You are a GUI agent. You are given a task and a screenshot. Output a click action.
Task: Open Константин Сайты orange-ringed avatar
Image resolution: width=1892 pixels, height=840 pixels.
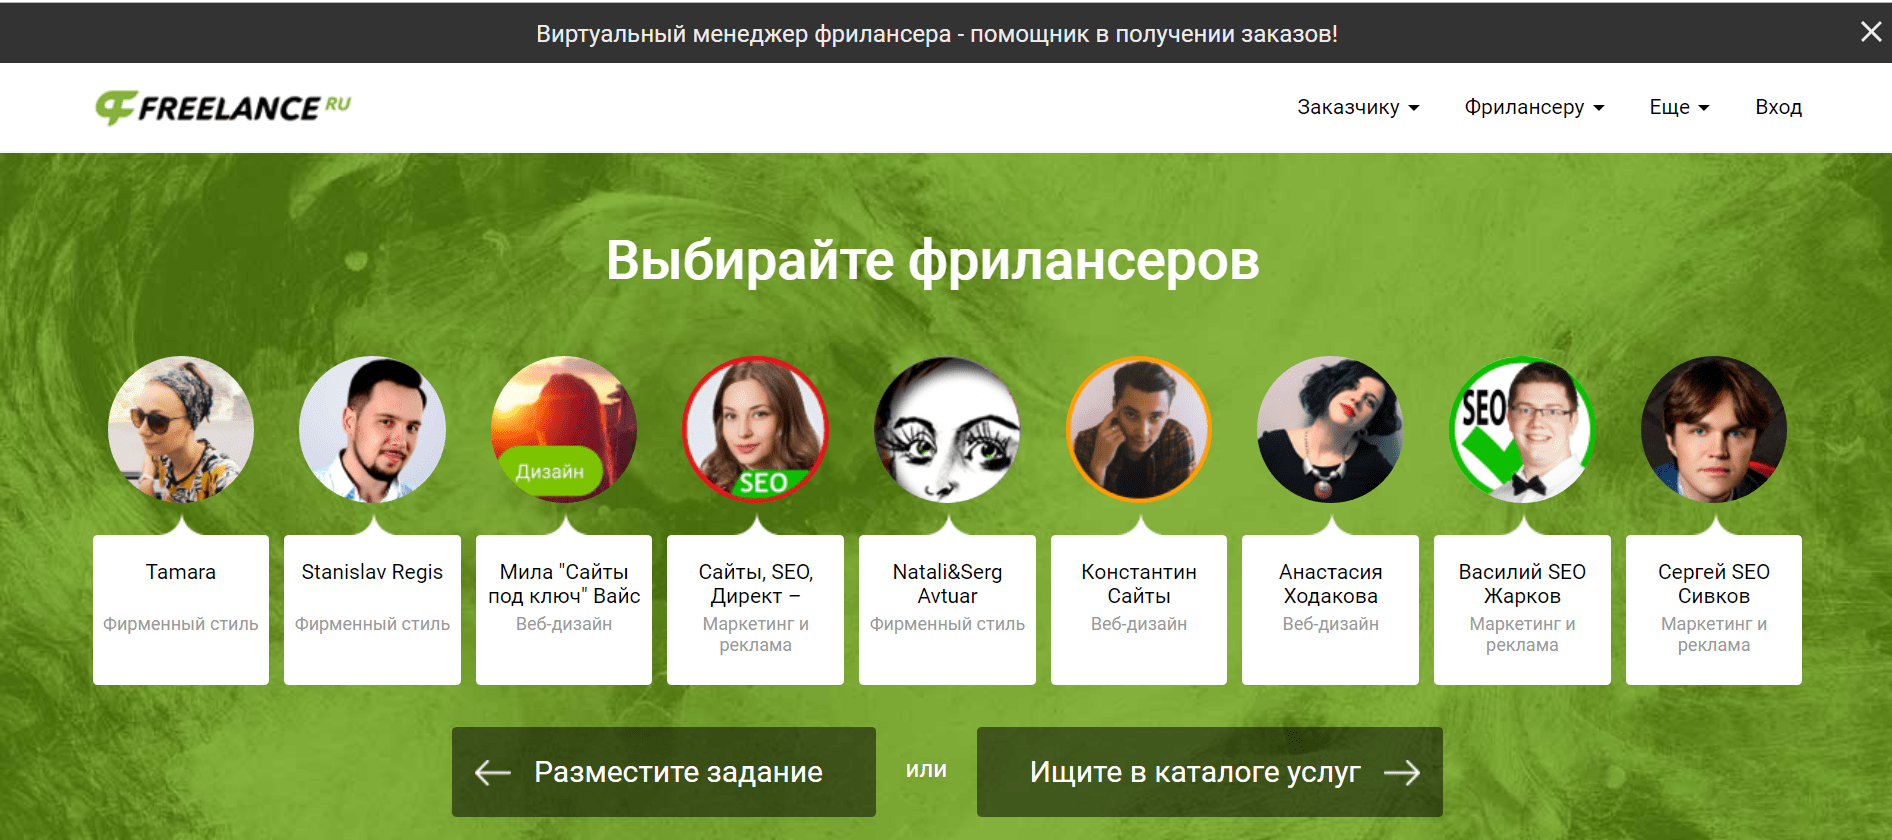coord(1139,429)
